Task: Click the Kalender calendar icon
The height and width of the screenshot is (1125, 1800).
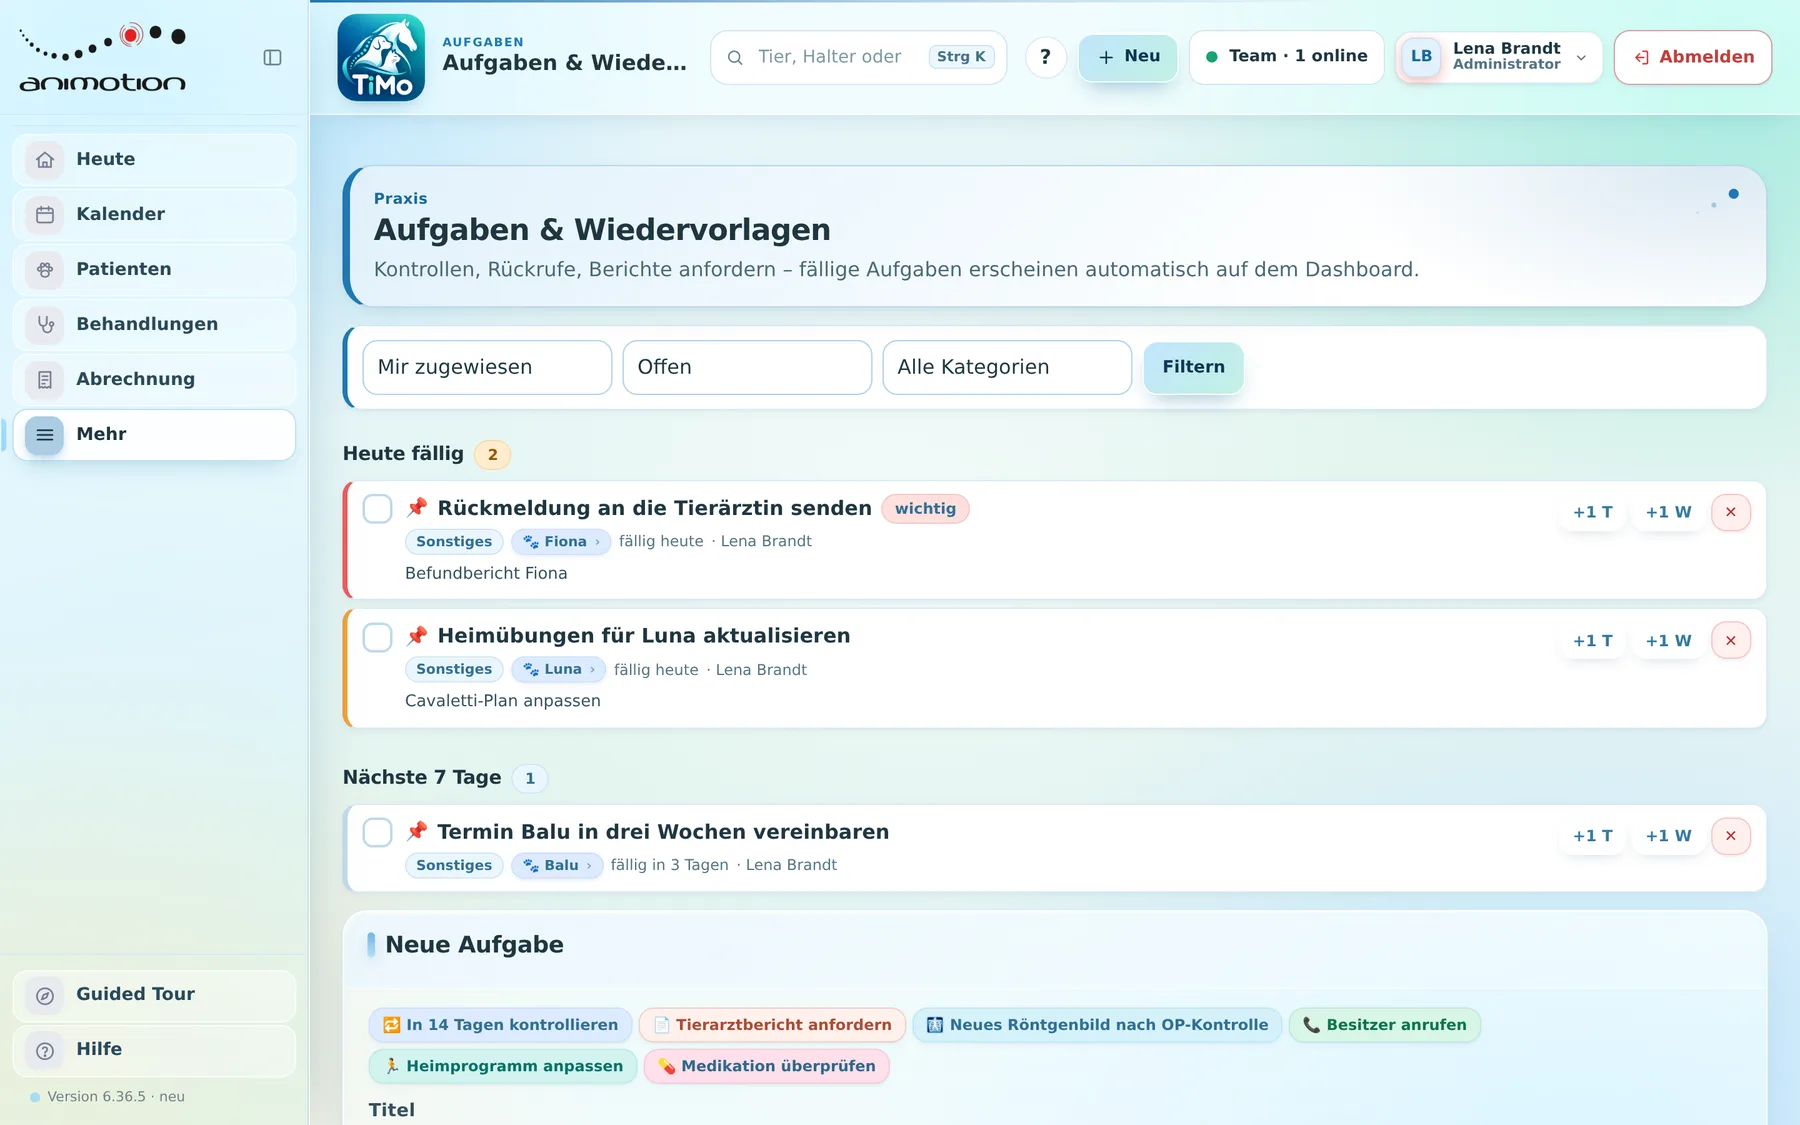Action: pyautogui.click(x=45, y=215)
